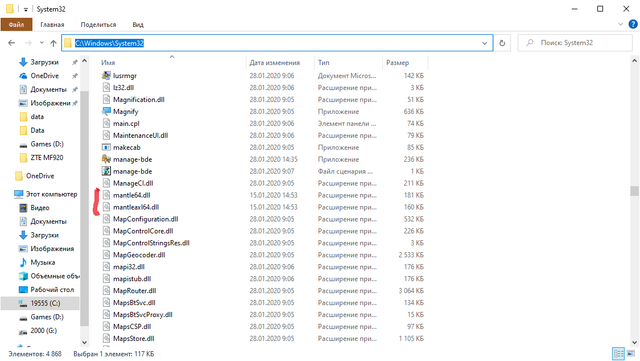This screenshot has height=361, width=640.
Task: Open the lowercase data folder
Action: click(x=37, y=116)
